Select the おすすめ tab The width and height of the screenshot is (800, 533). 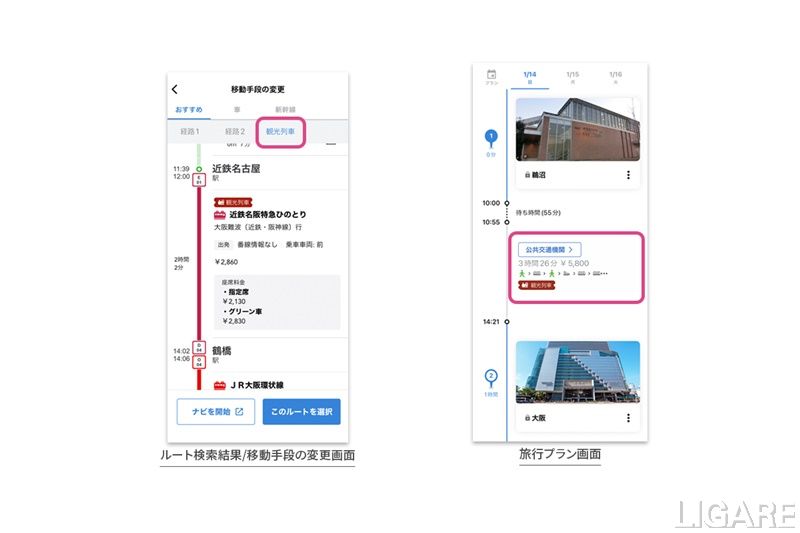click(x=189, y=110)
